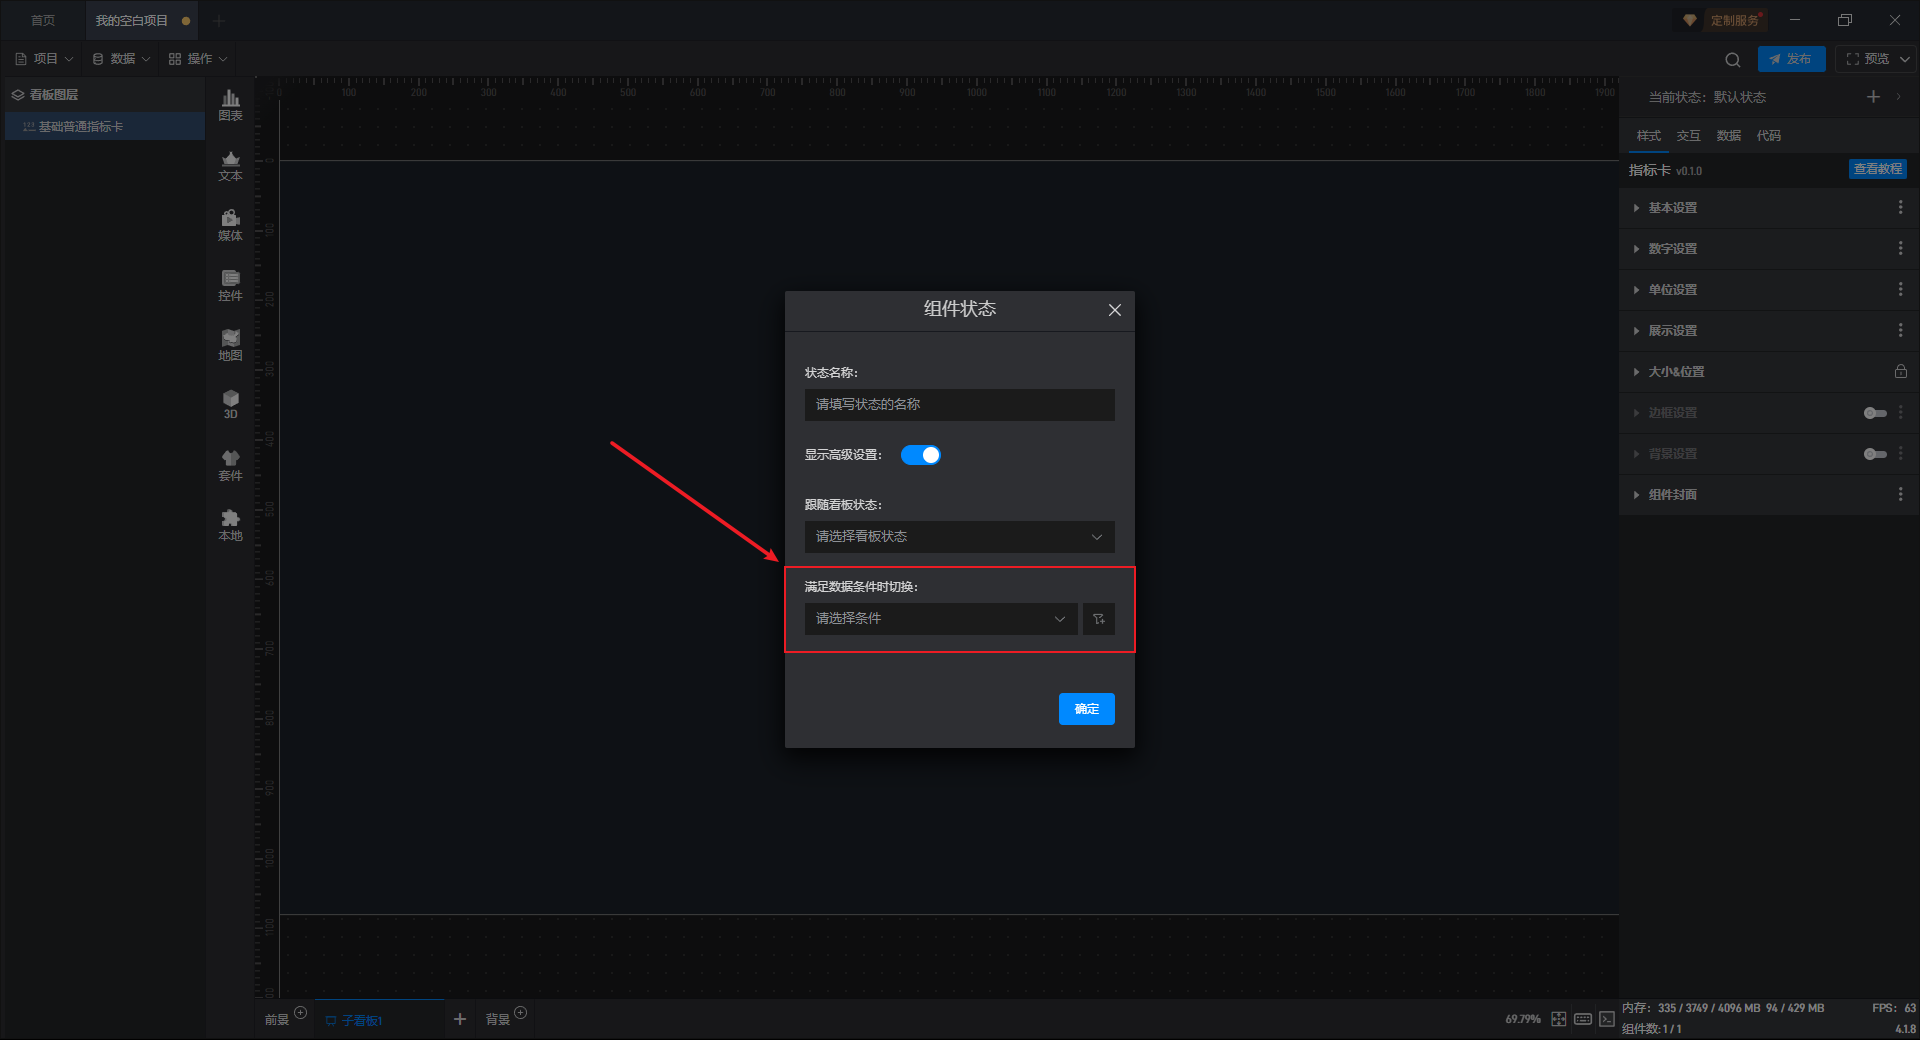Open the 套件 kits components panel
Viewport: 1920px width, 1040px height.
[230, 465]
